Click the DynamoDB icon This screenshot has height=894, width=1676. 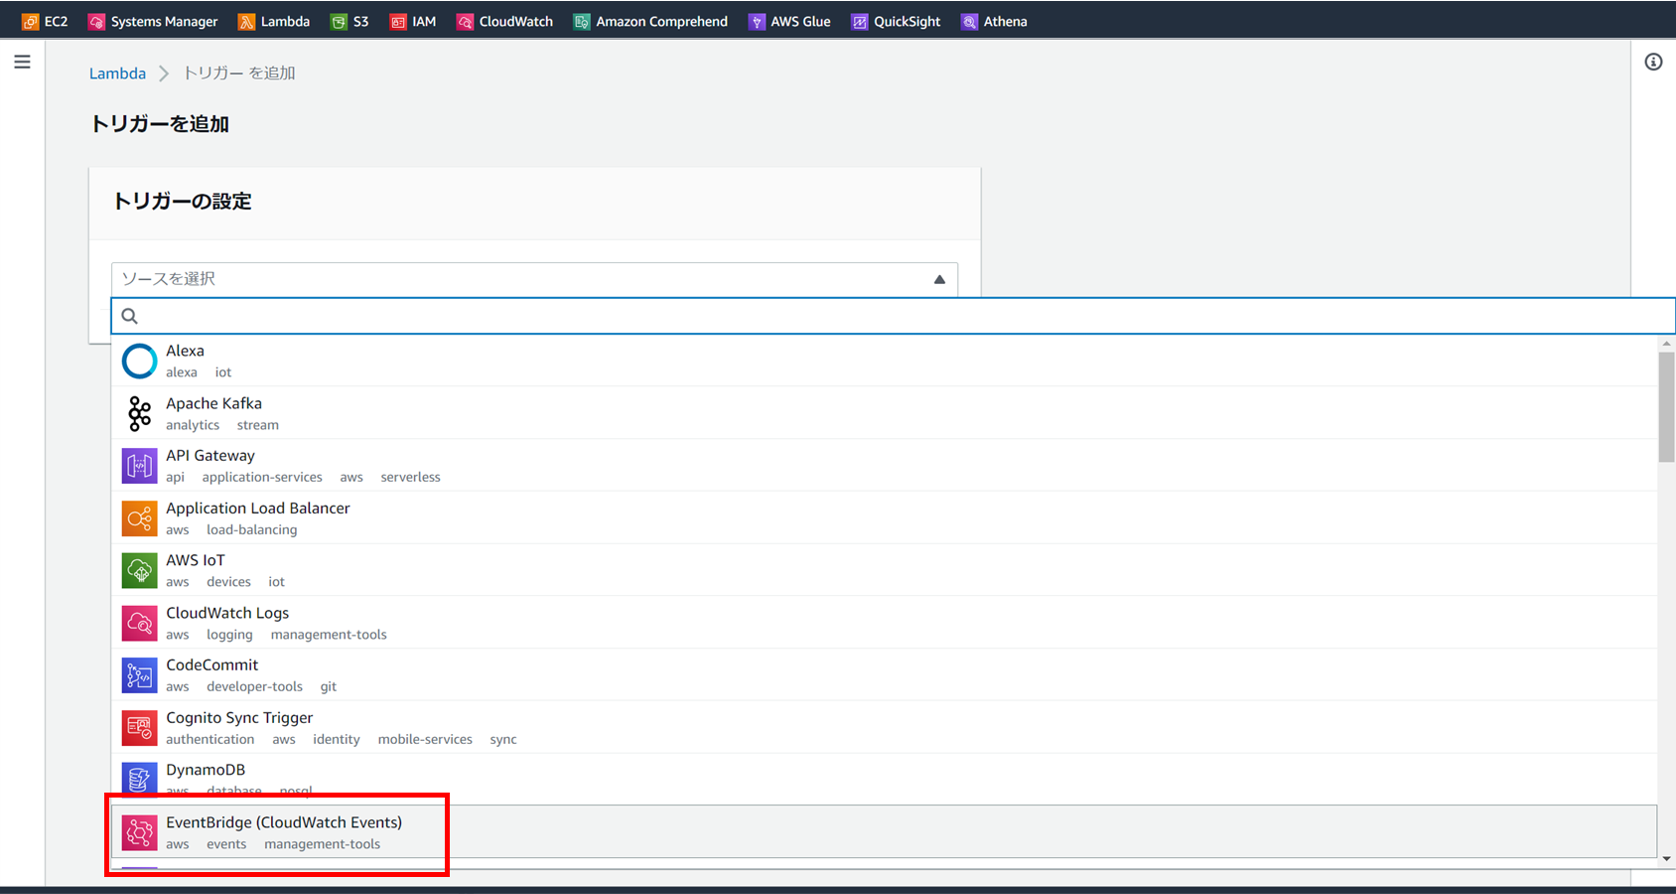tap(139, 780)
